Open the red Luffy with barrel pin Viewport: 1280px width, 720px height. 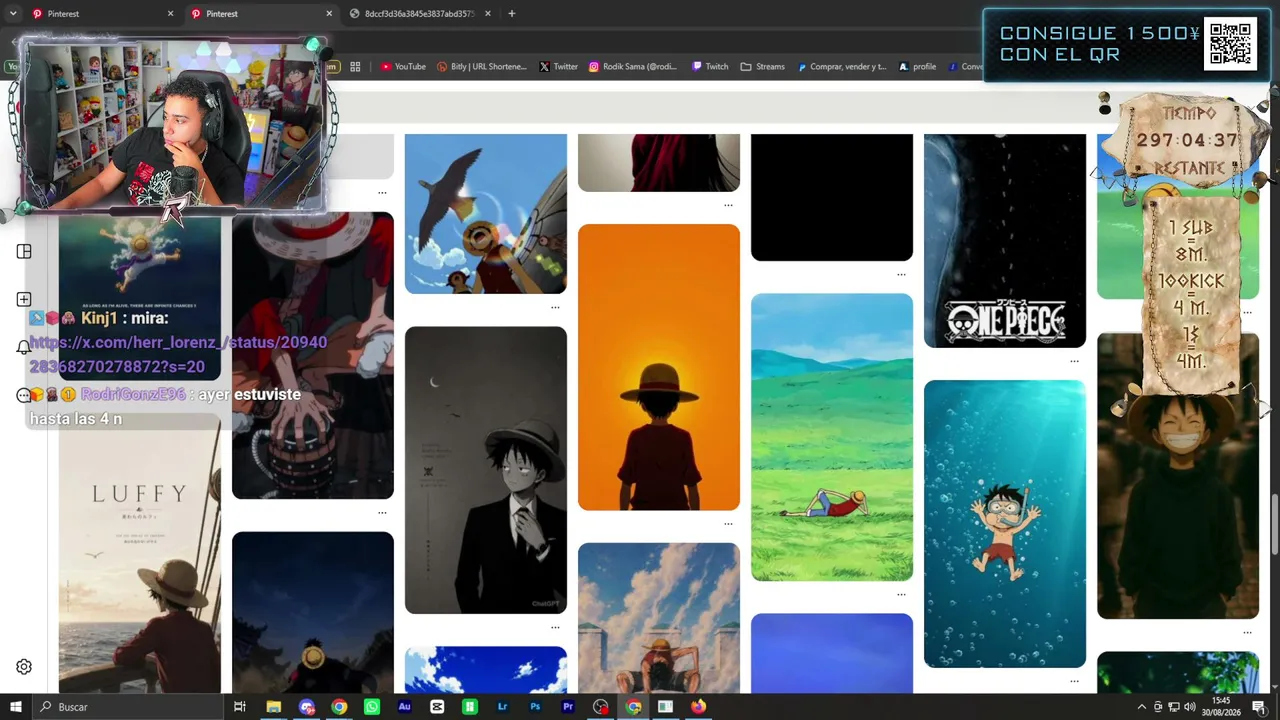313,355
